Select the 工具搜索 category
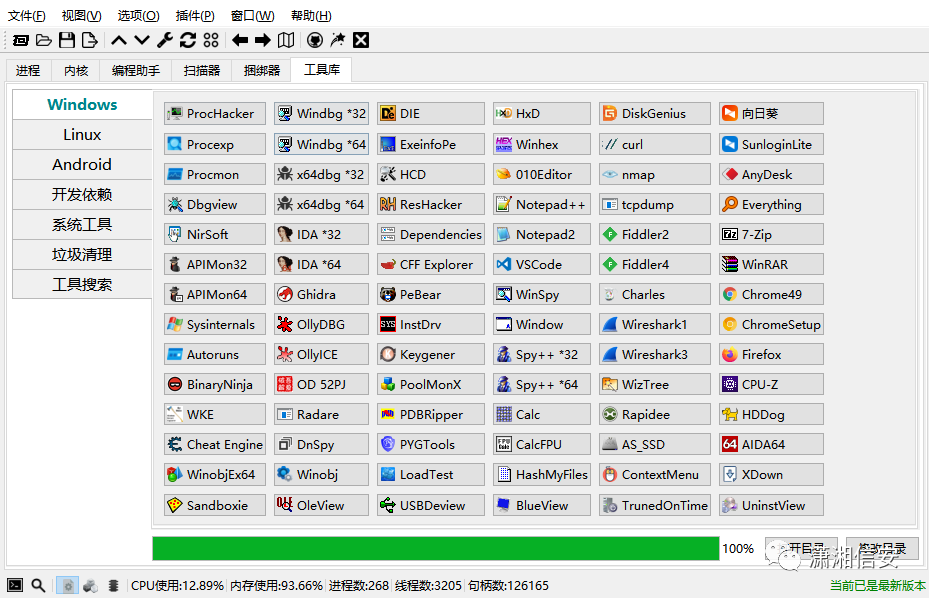Image resolution: width=929 pixels, height=598 pixels. pyautogui.click(x=82, y=285)
